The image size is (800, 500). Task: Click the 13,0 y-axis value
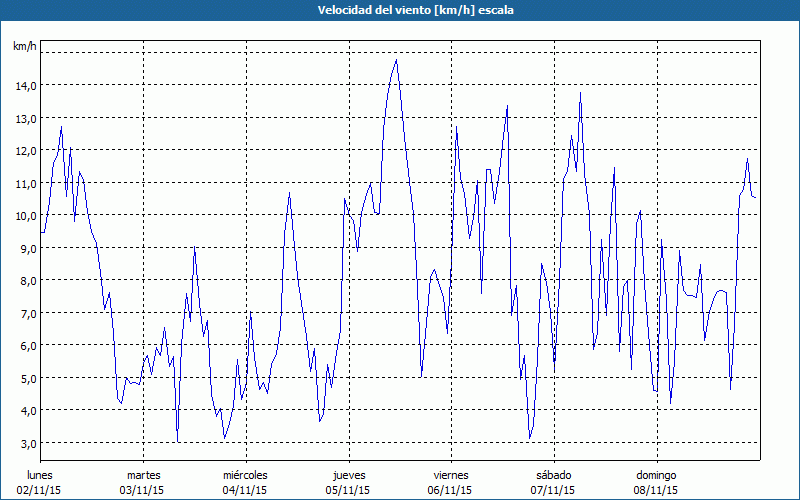tap(25, 118)
